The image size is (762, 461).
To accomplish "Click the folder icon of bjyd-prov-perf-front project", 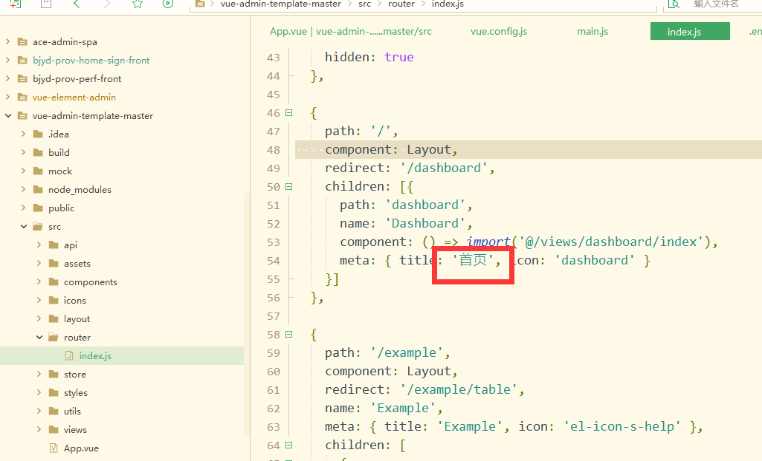I will (x=22, y=79).
